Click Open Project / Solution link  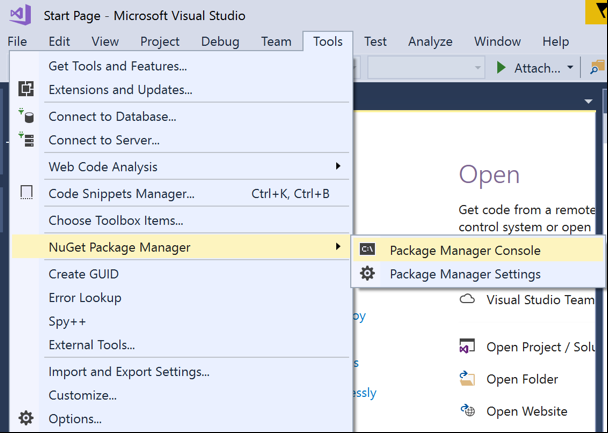click(x=541, y=347)
